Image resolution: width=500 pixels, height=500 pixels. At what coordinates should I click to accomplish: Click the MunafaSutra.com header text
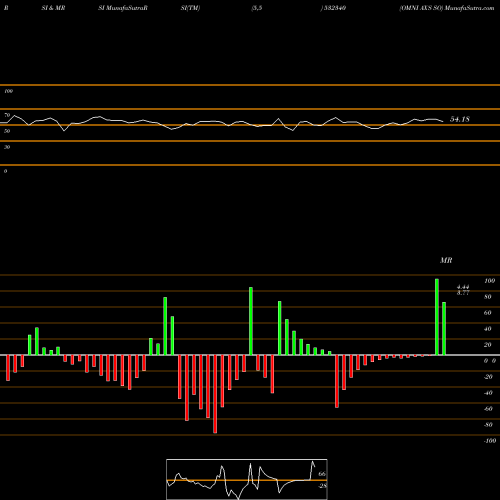click(470, 8)
